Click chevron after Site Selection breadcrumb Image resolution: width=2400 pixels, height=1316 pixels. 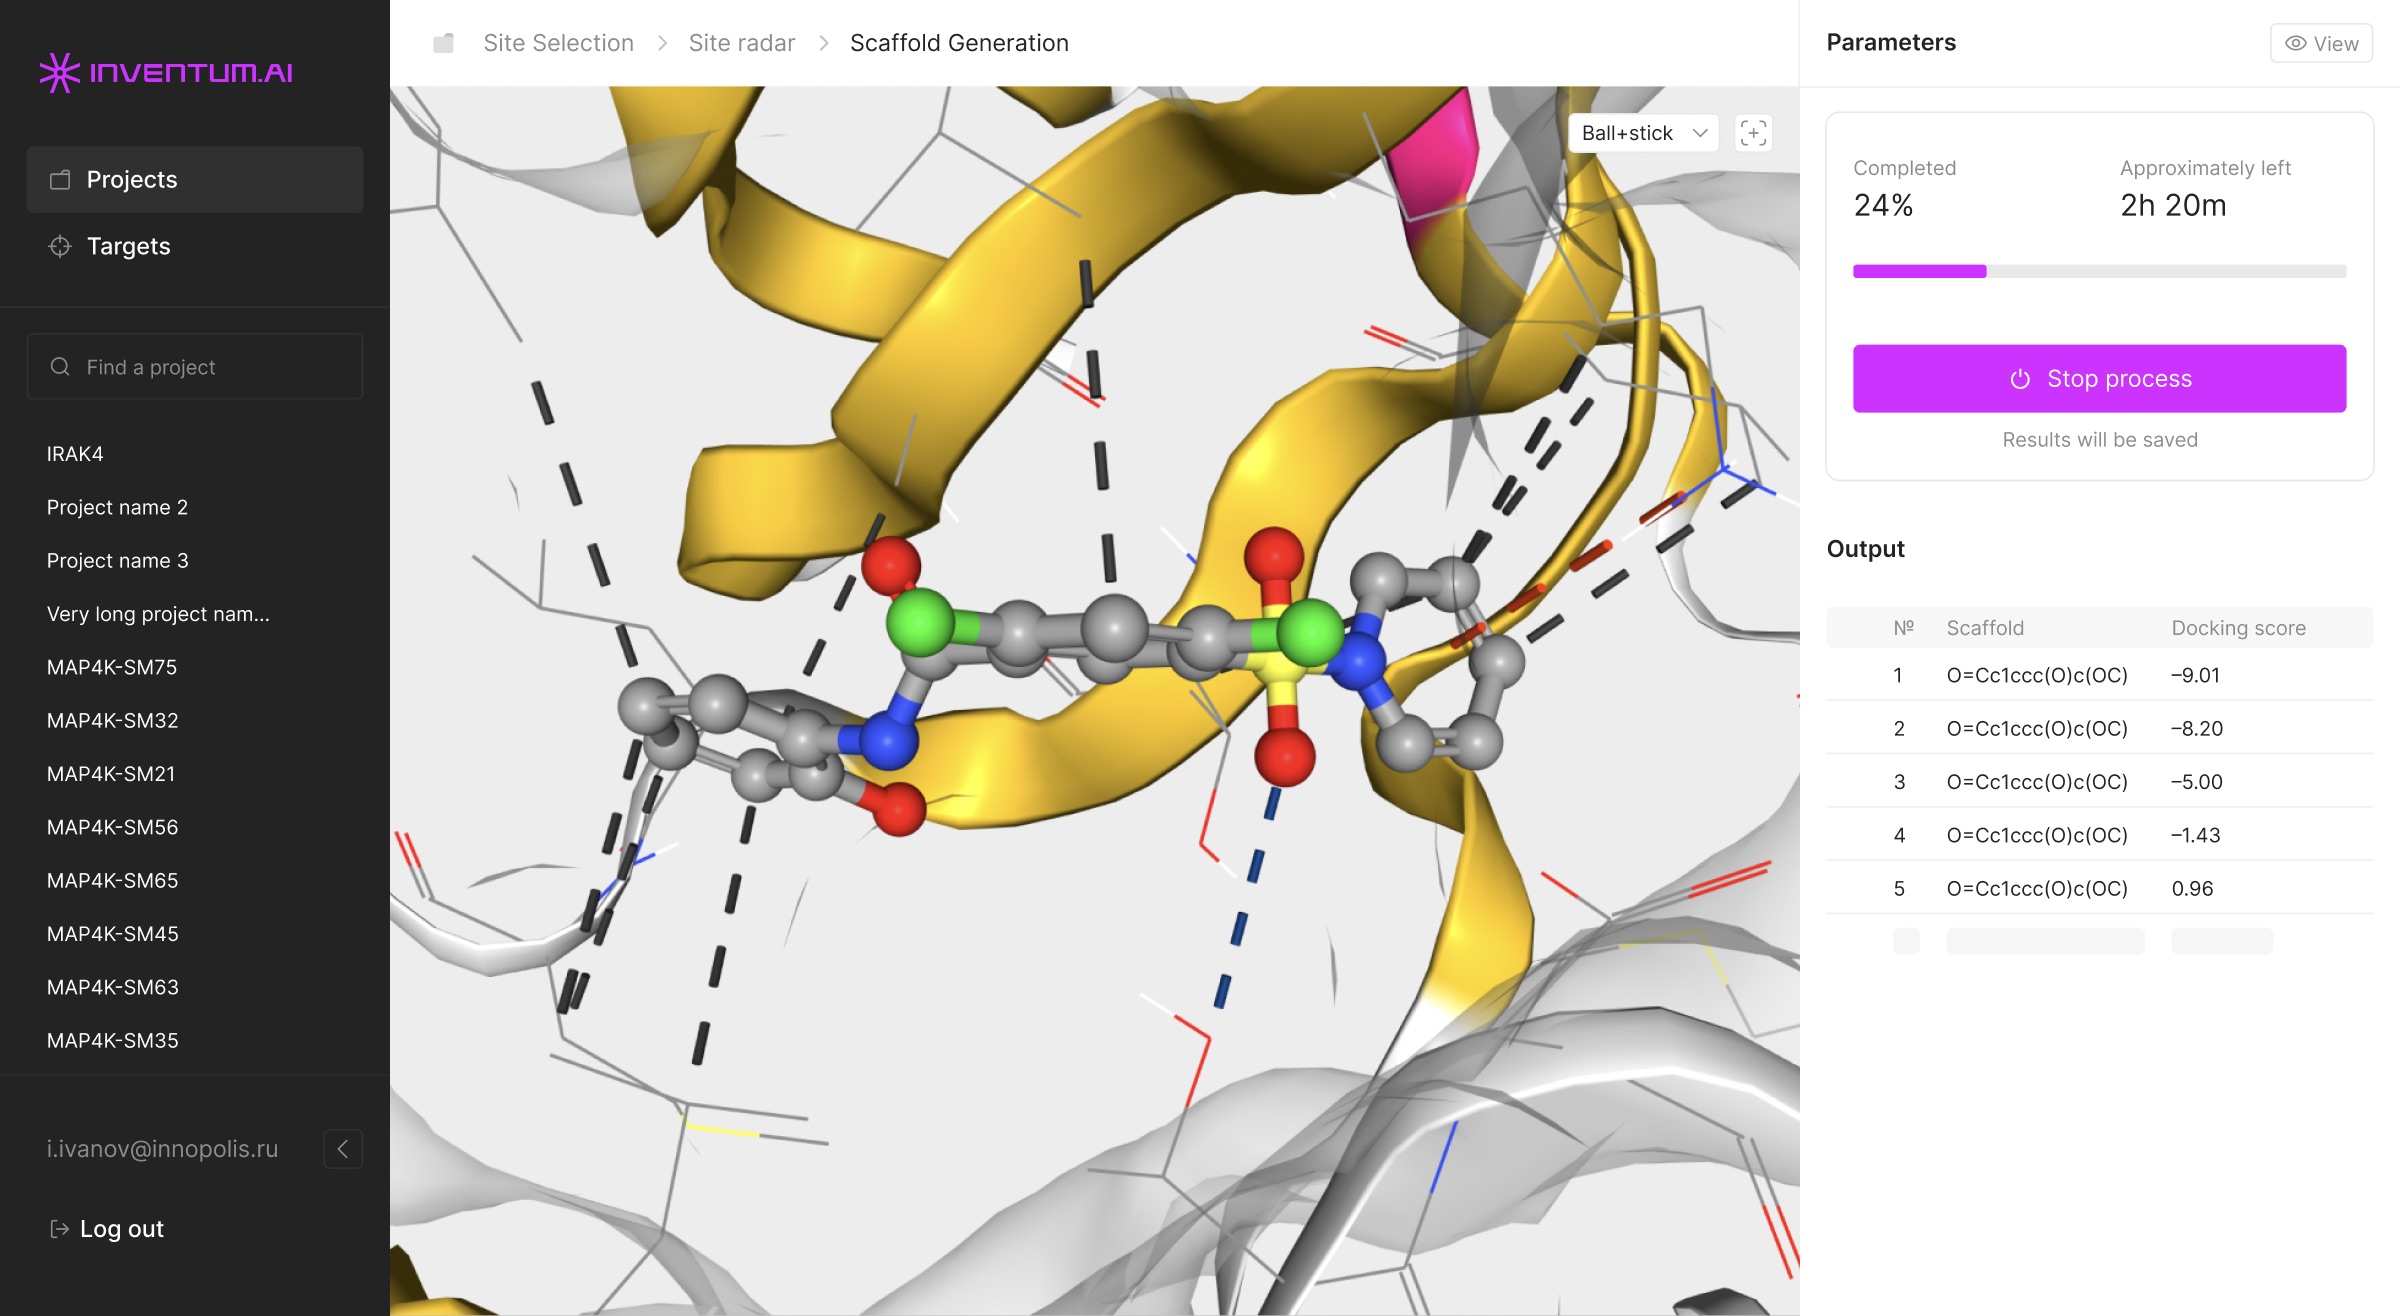click(x=662, y=43)
